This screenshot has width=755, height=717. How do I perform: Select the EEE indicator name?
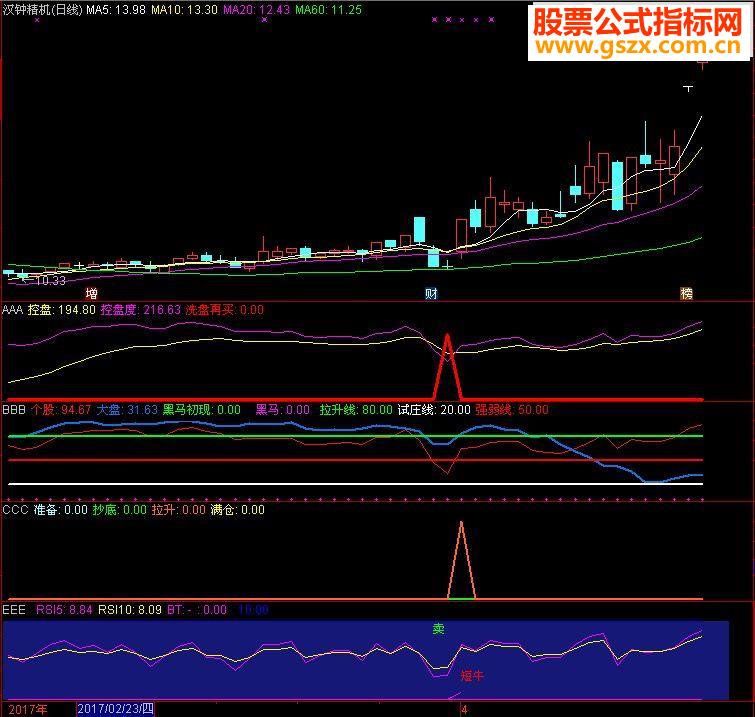(14, 610)
